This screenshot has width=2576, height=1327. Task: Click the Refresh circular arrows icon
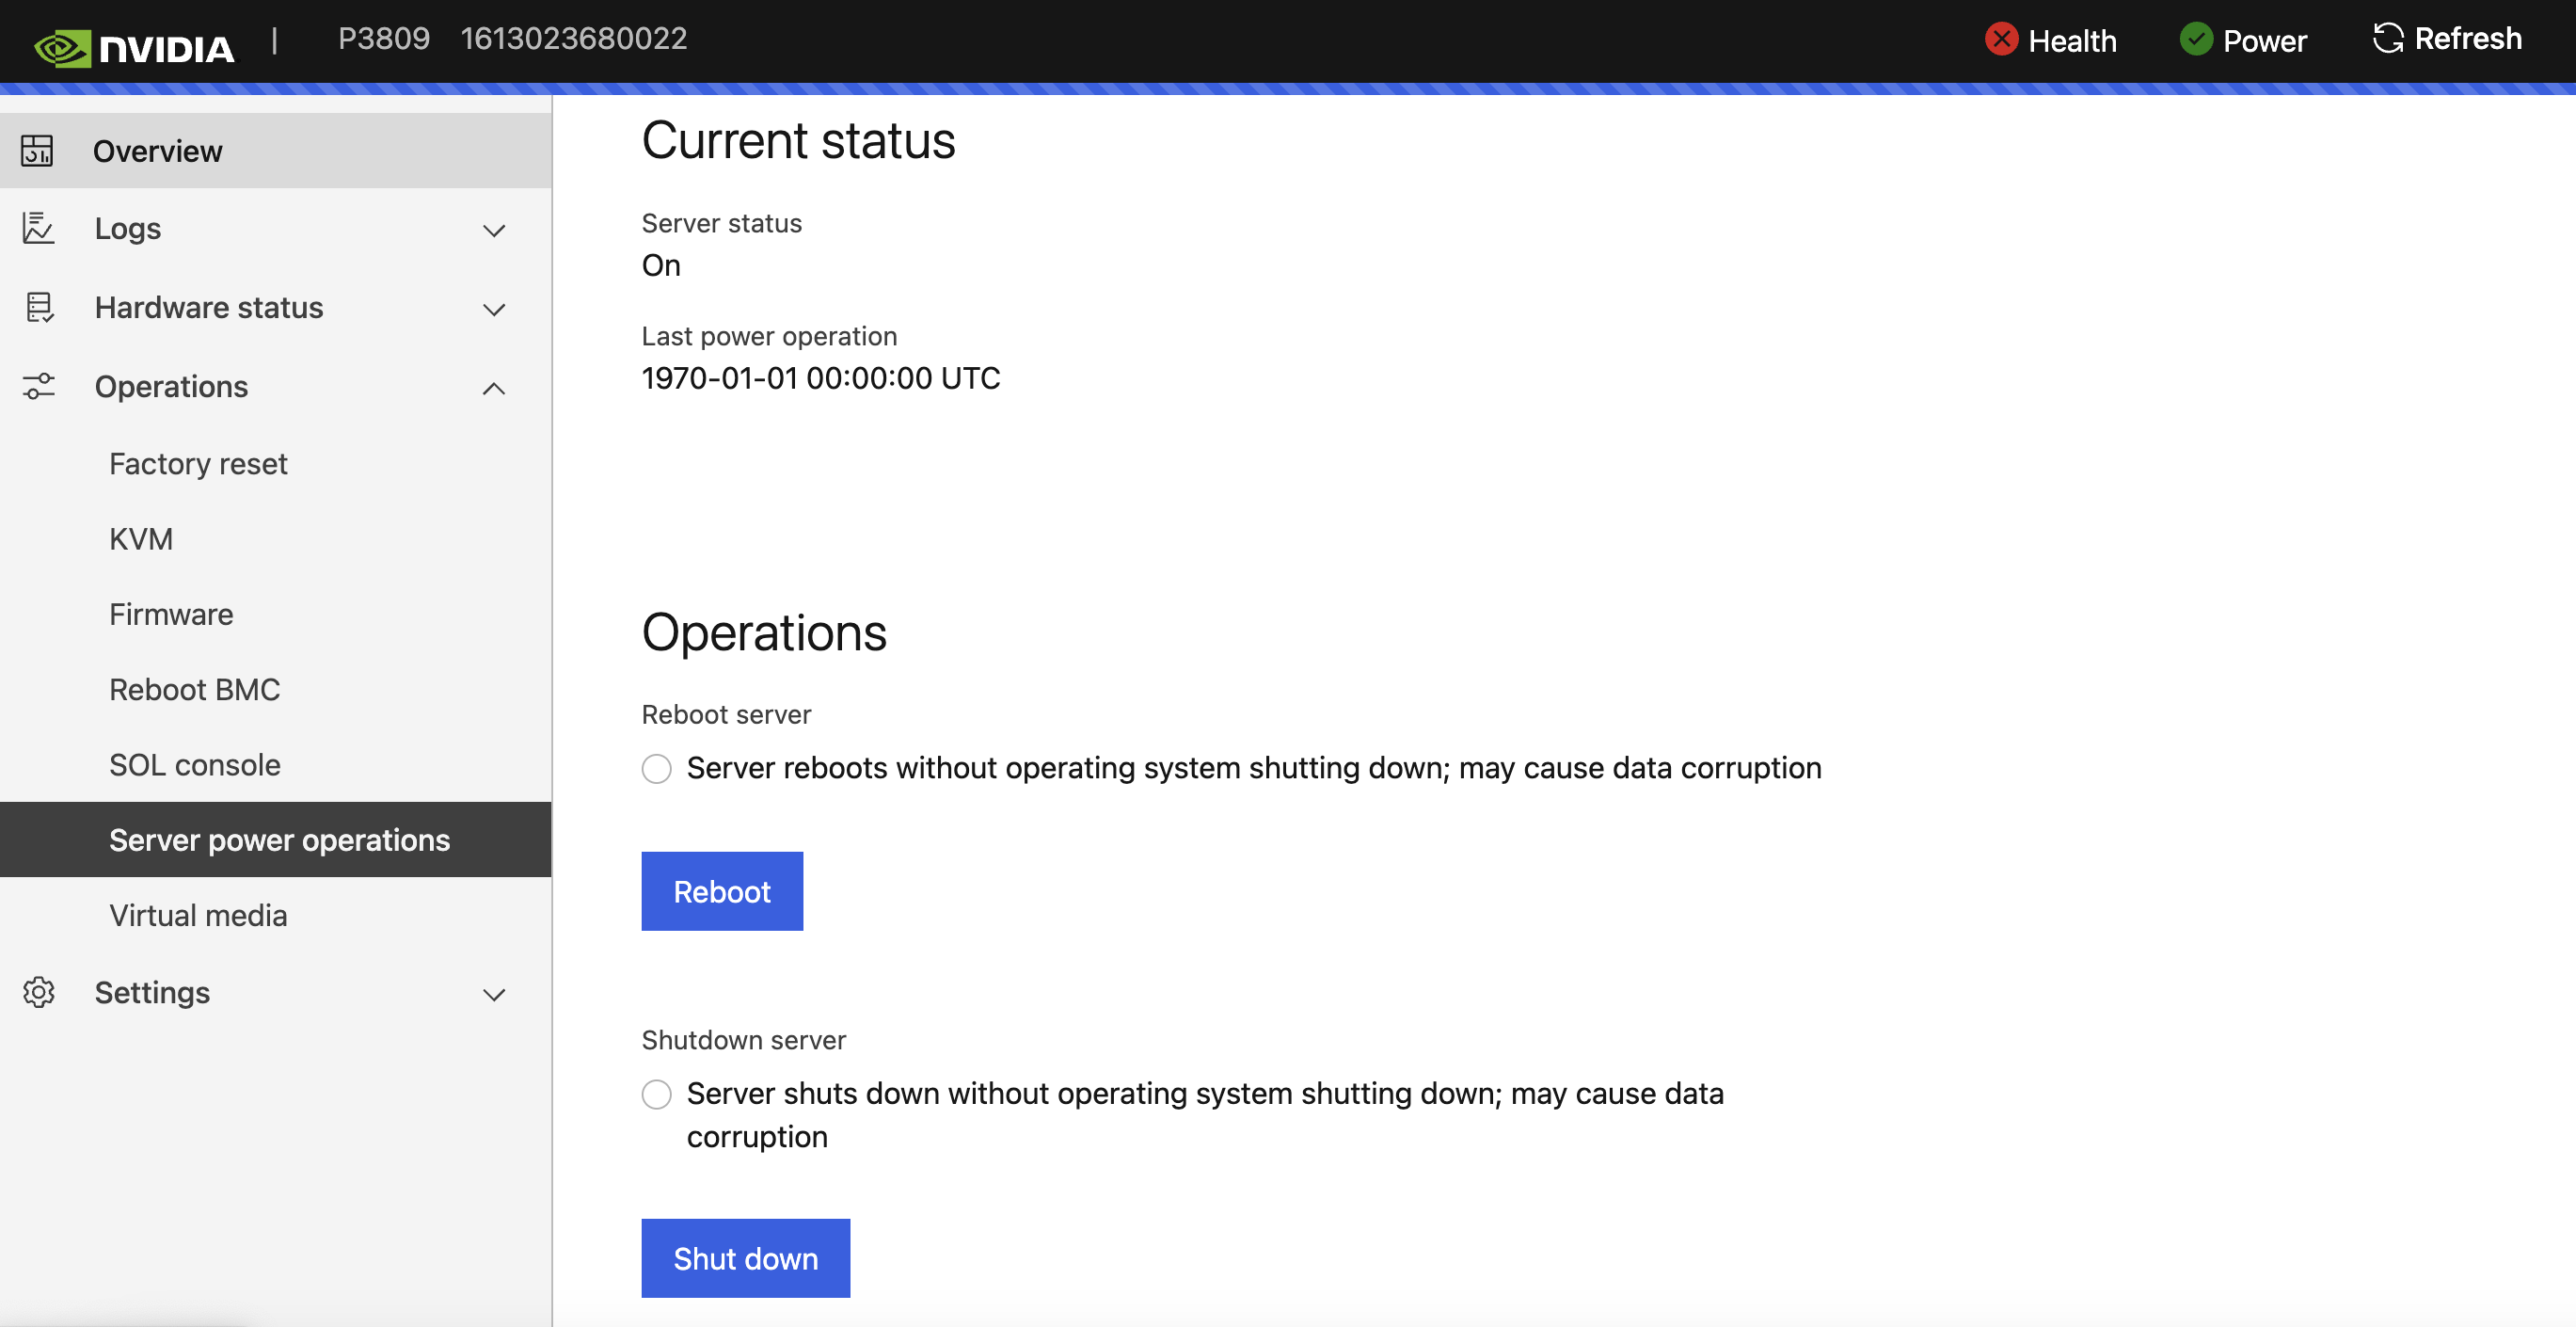[2388, 39]
